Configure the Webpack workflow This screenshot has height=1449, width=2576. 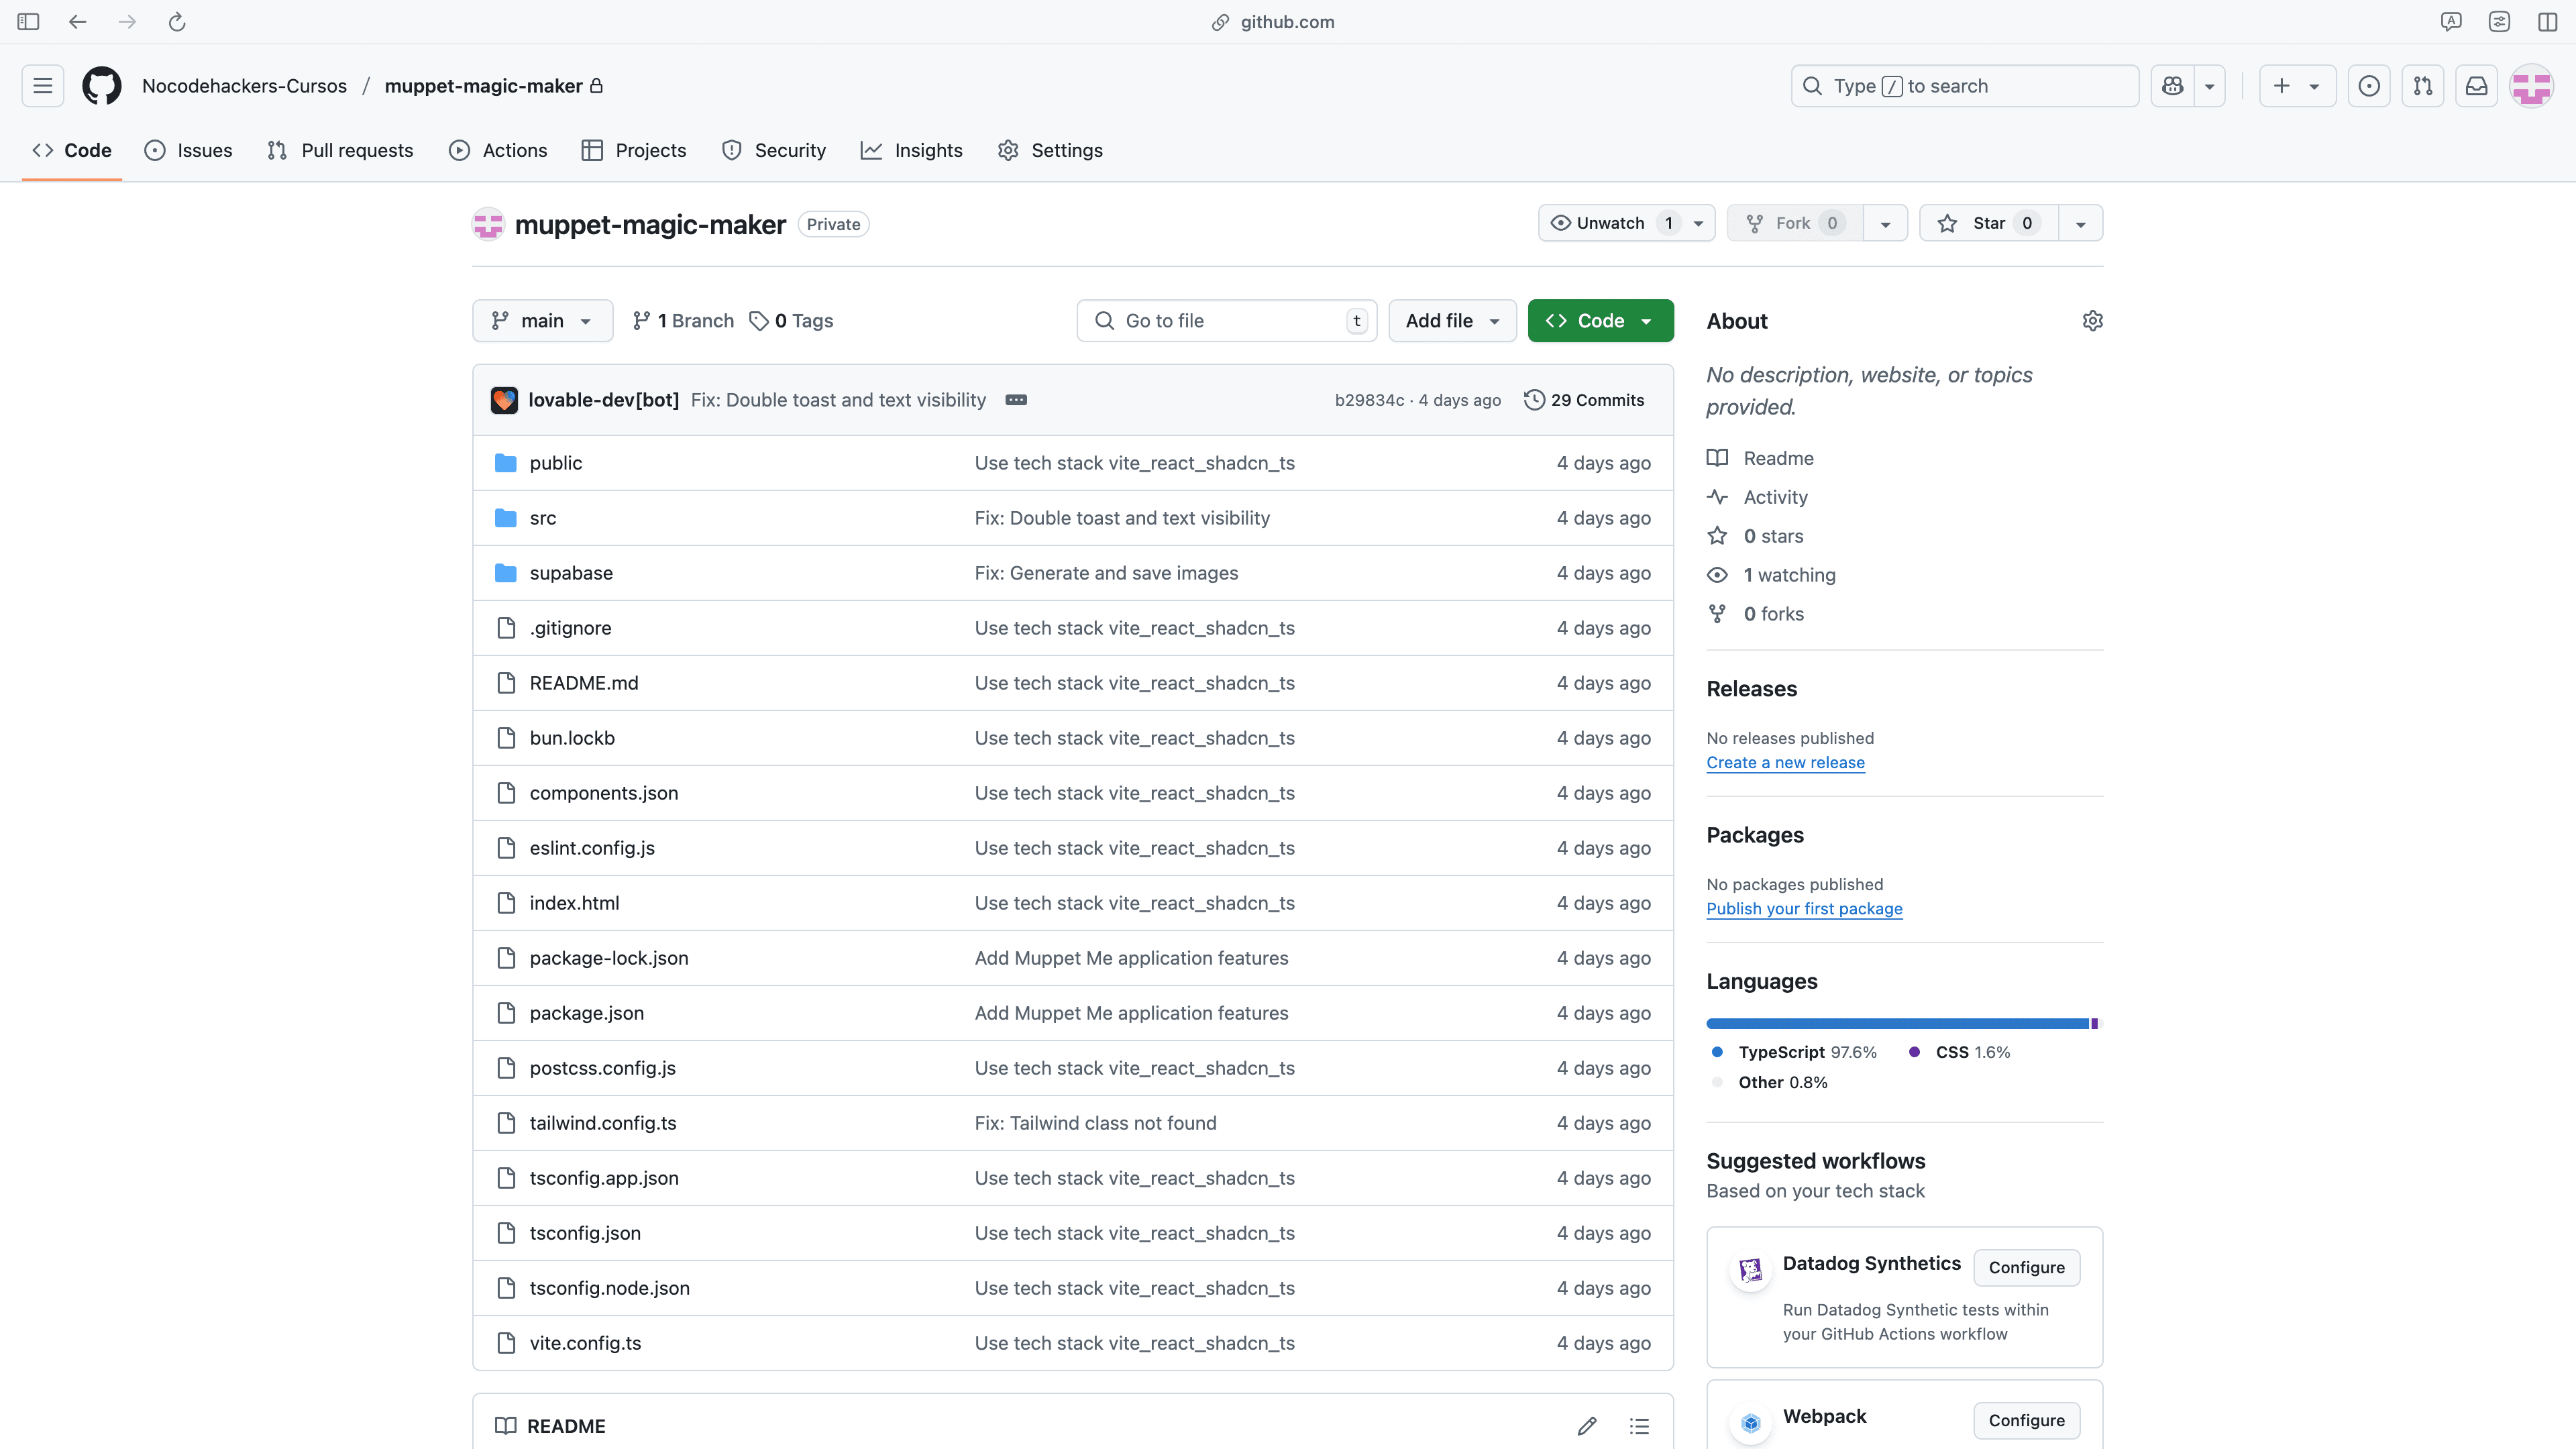pos(2026,1421)
